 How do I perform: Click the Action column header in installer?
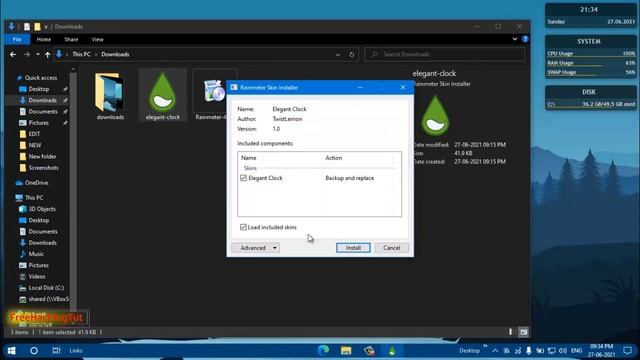[x=333, y=158]
